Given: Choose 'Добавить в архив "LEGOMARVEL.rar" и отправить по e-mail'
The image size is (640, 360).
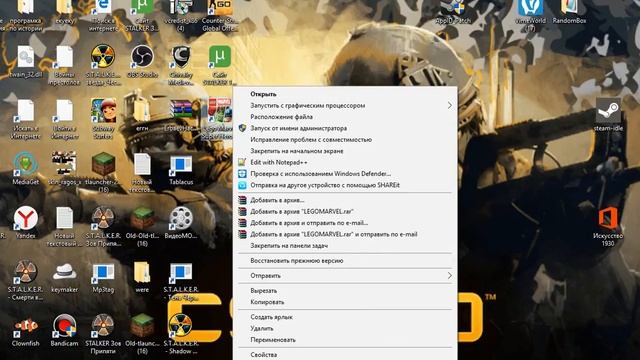Looking at the screenshot, I should click(x=345, y=234).
